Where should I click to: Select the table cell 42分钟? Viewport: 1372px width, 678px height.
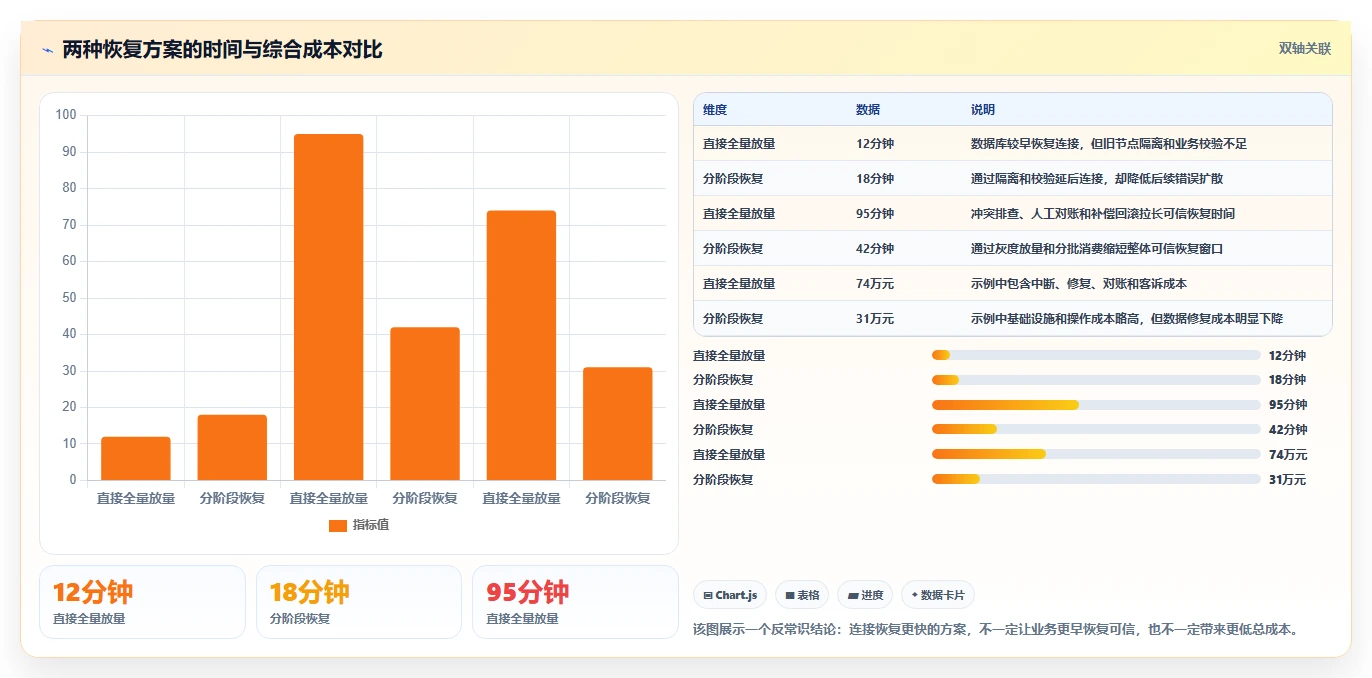click(x=875, y=249)
